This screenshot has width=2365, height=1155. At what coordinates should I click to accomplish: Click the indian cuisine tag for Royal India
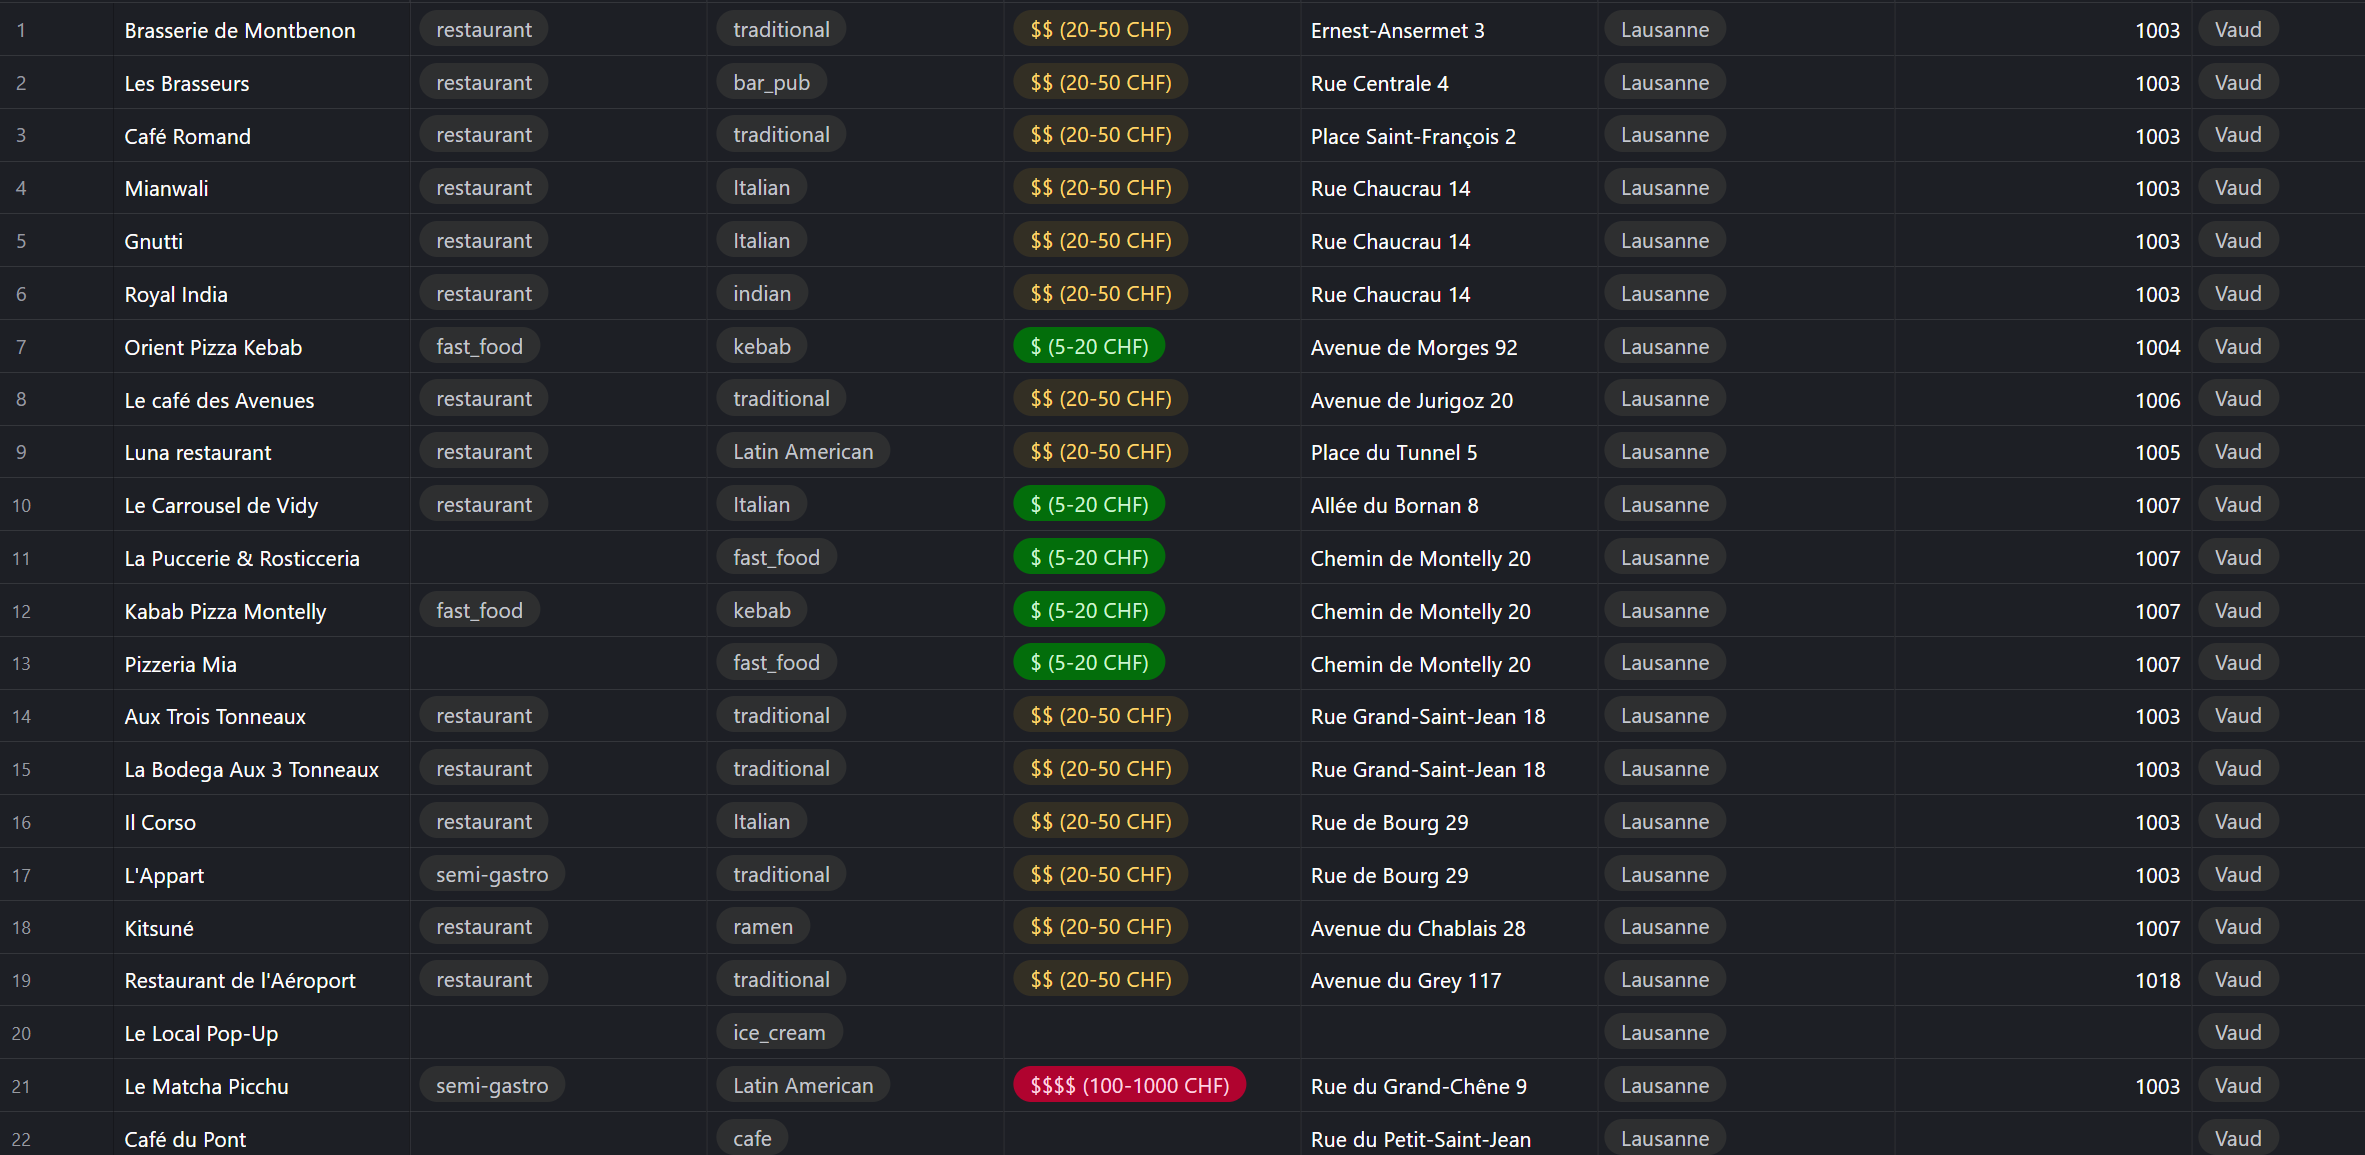point(761,294)
